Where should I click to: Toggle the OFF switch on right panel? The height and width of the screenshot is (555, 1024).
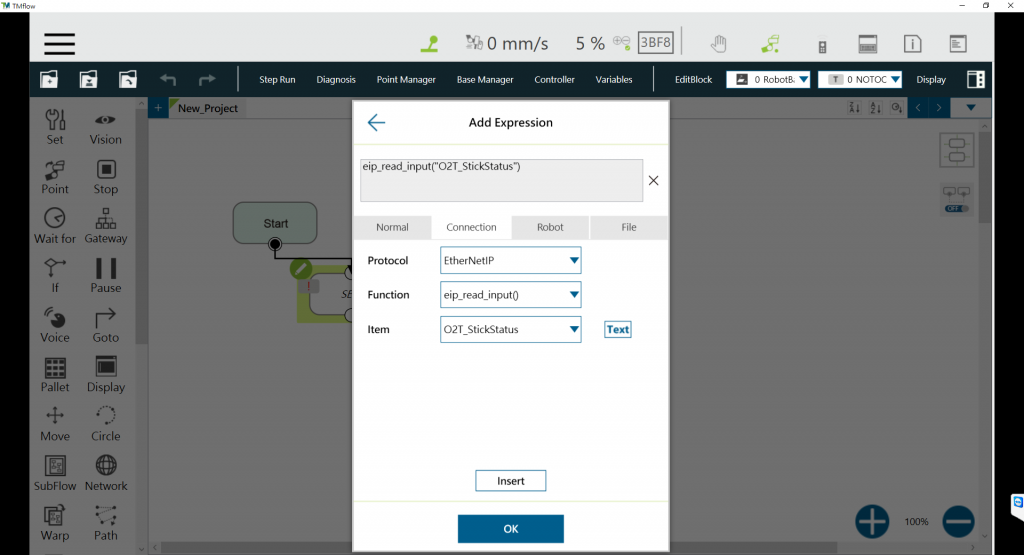pyautogui.click(x=956, y=208)
